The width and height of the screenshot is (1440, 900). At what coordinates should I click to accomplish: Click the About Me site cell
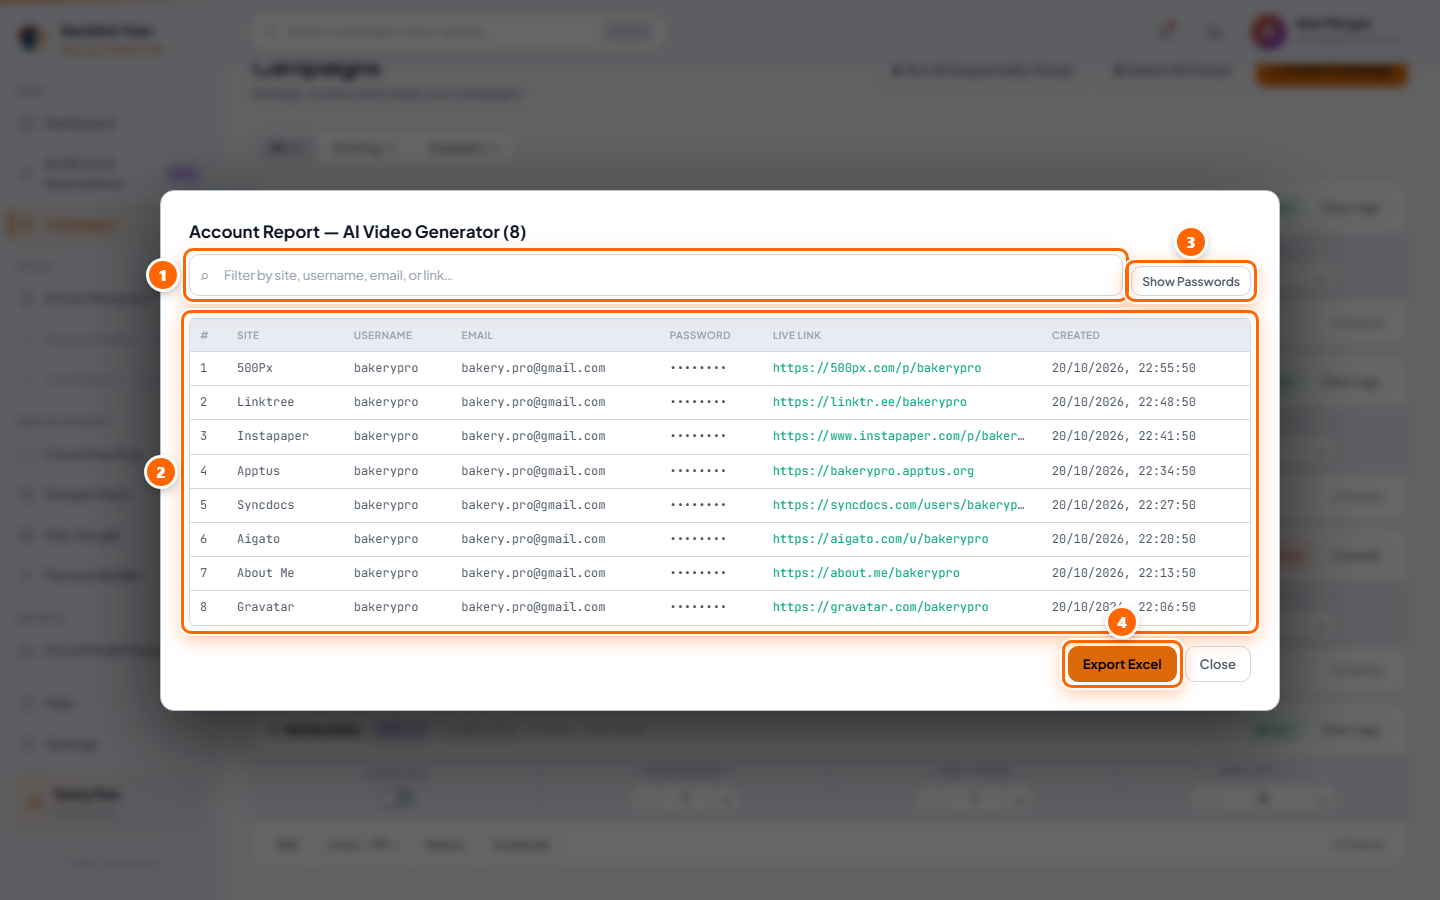click(266, 573)
